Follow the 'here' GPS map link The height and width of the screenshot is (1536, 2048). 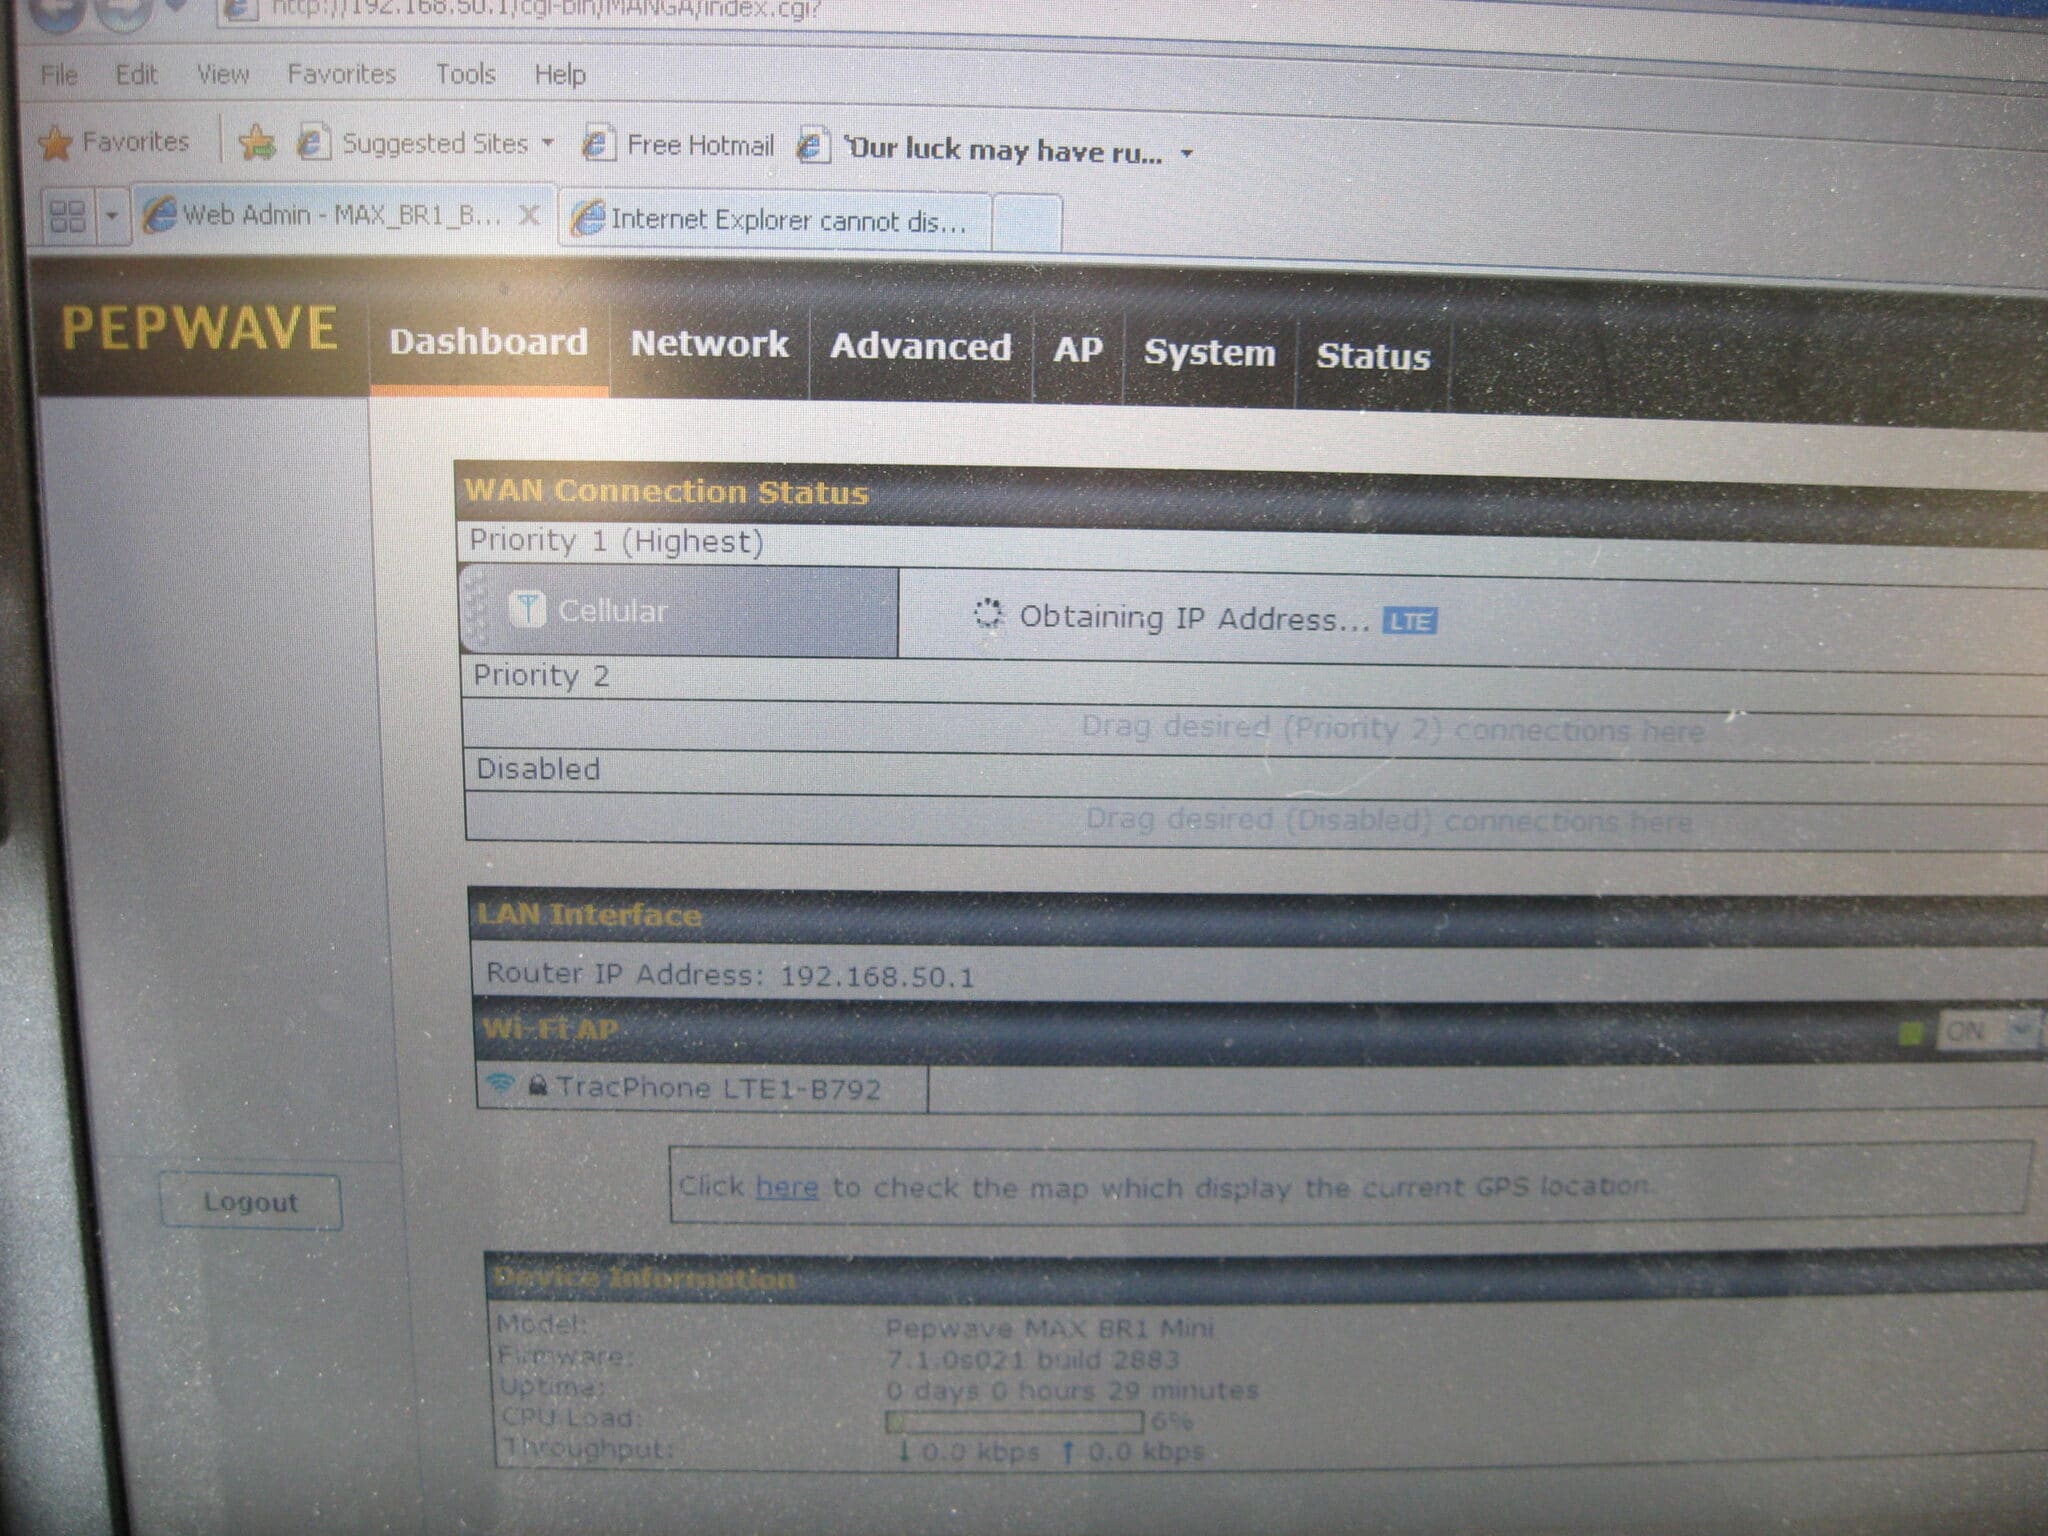[786, 1187]
